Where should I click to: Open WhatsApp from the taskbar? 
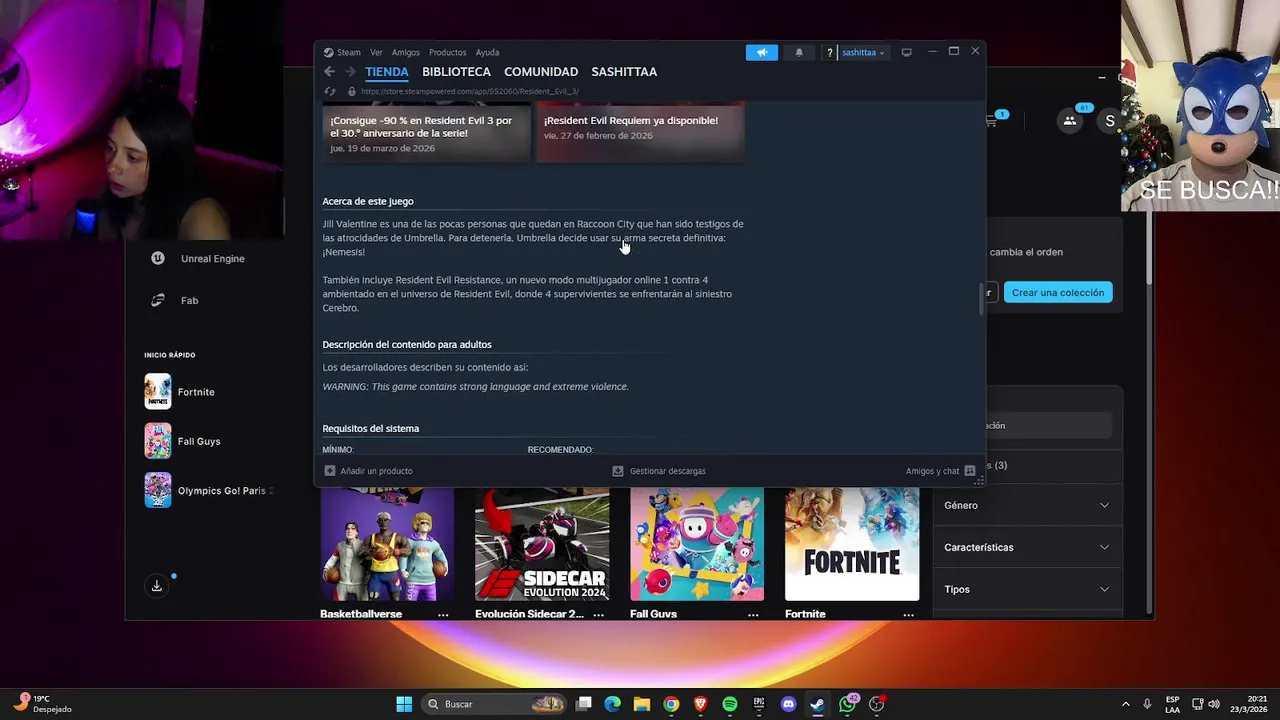[847, 704]
